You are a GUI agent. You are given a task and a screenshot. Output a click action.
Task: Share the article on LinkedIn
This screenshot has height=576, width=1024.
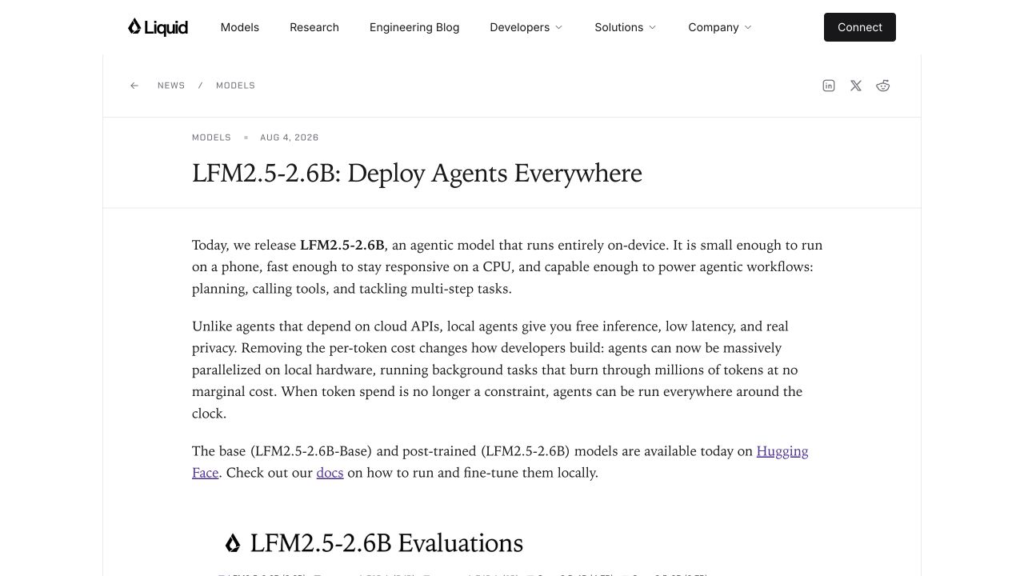click(829, 86)
